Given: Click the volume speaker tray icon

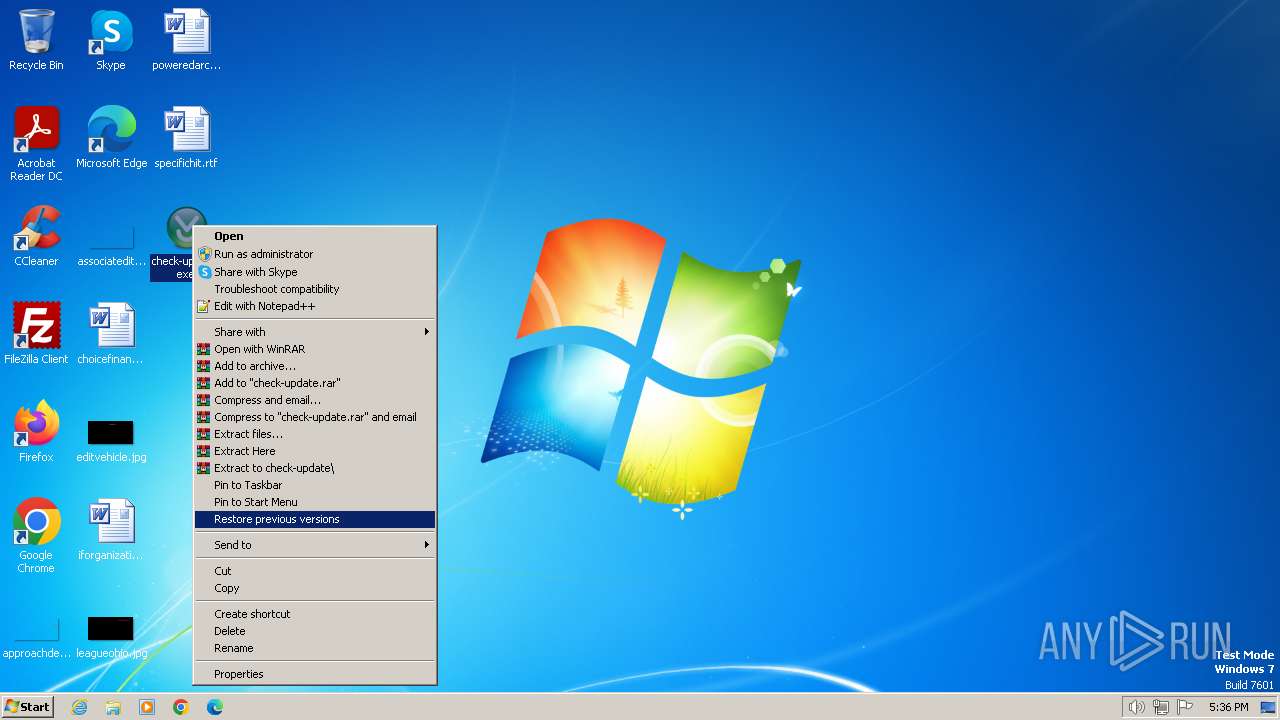Looking at the screenshot, I should coord(1137,707).
